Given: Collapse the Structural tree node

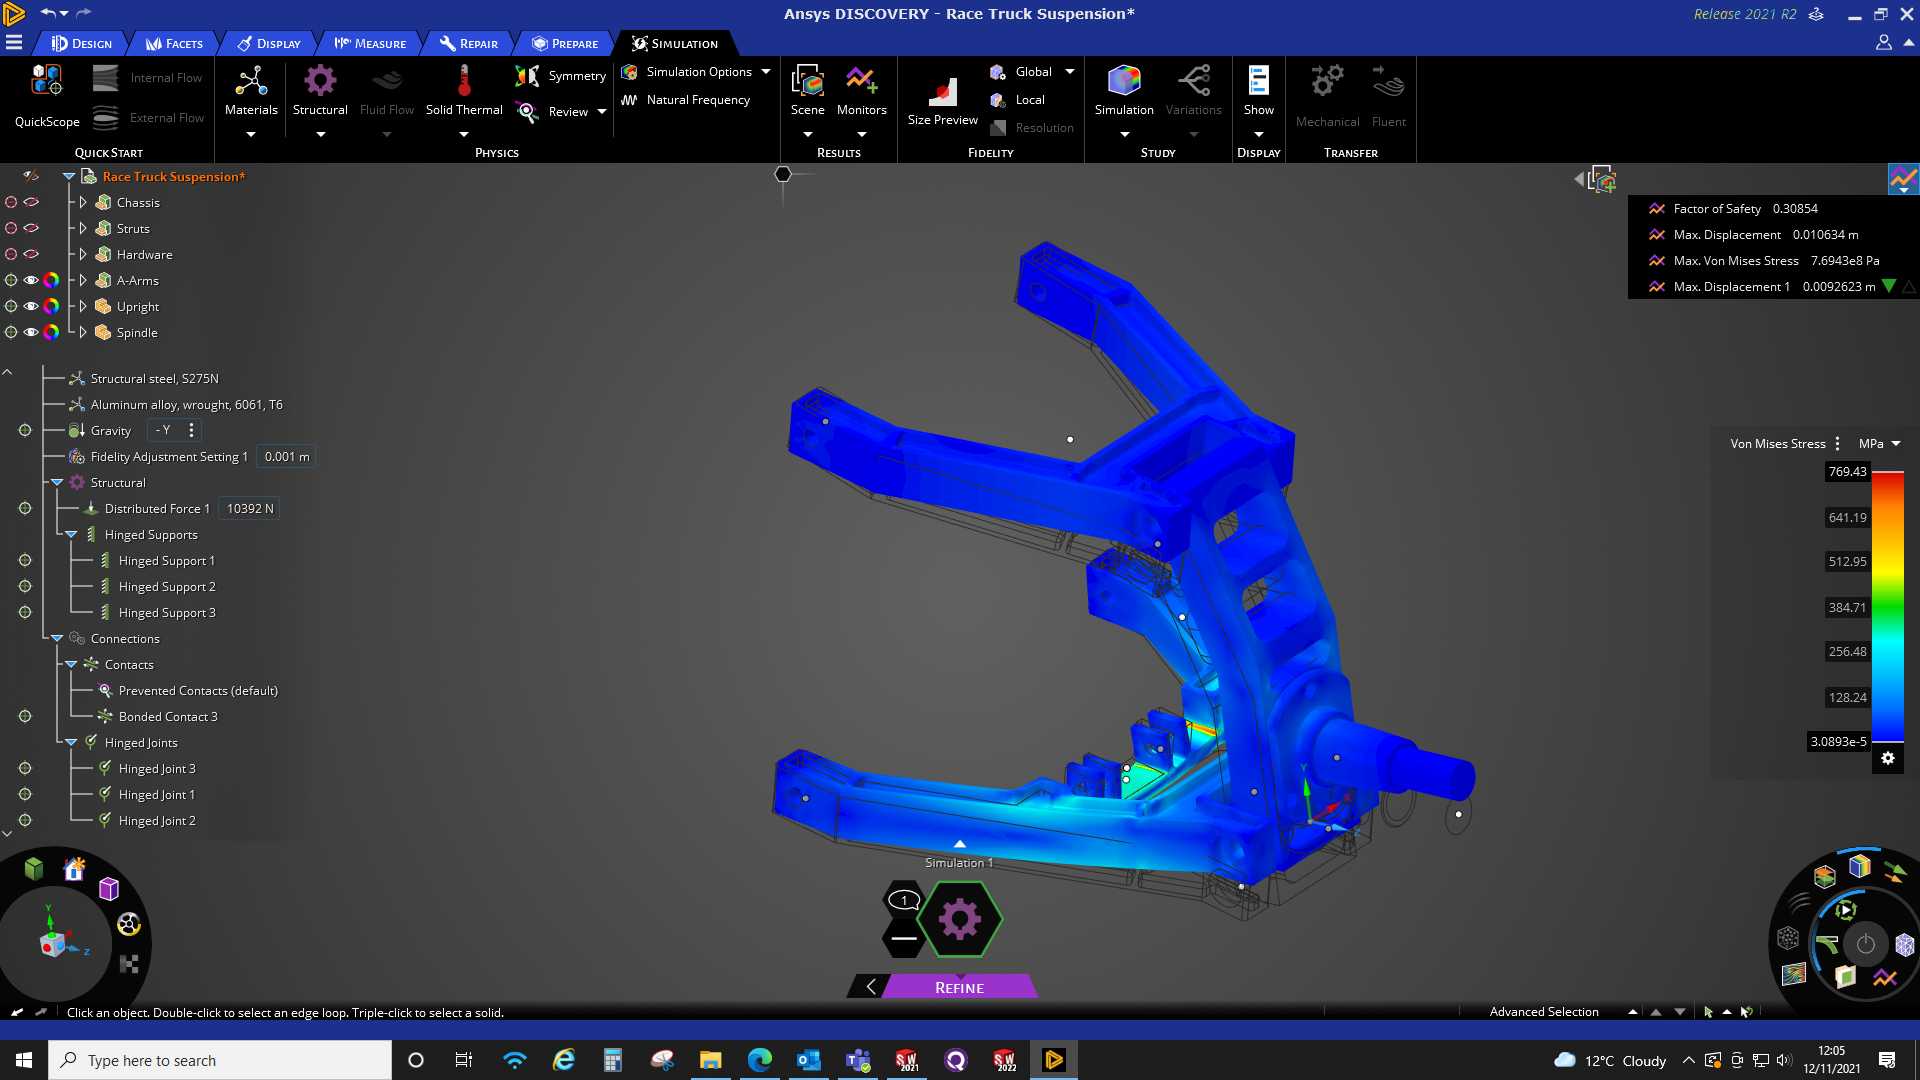Looking at the screenshot, I should [x=57, y=482].
